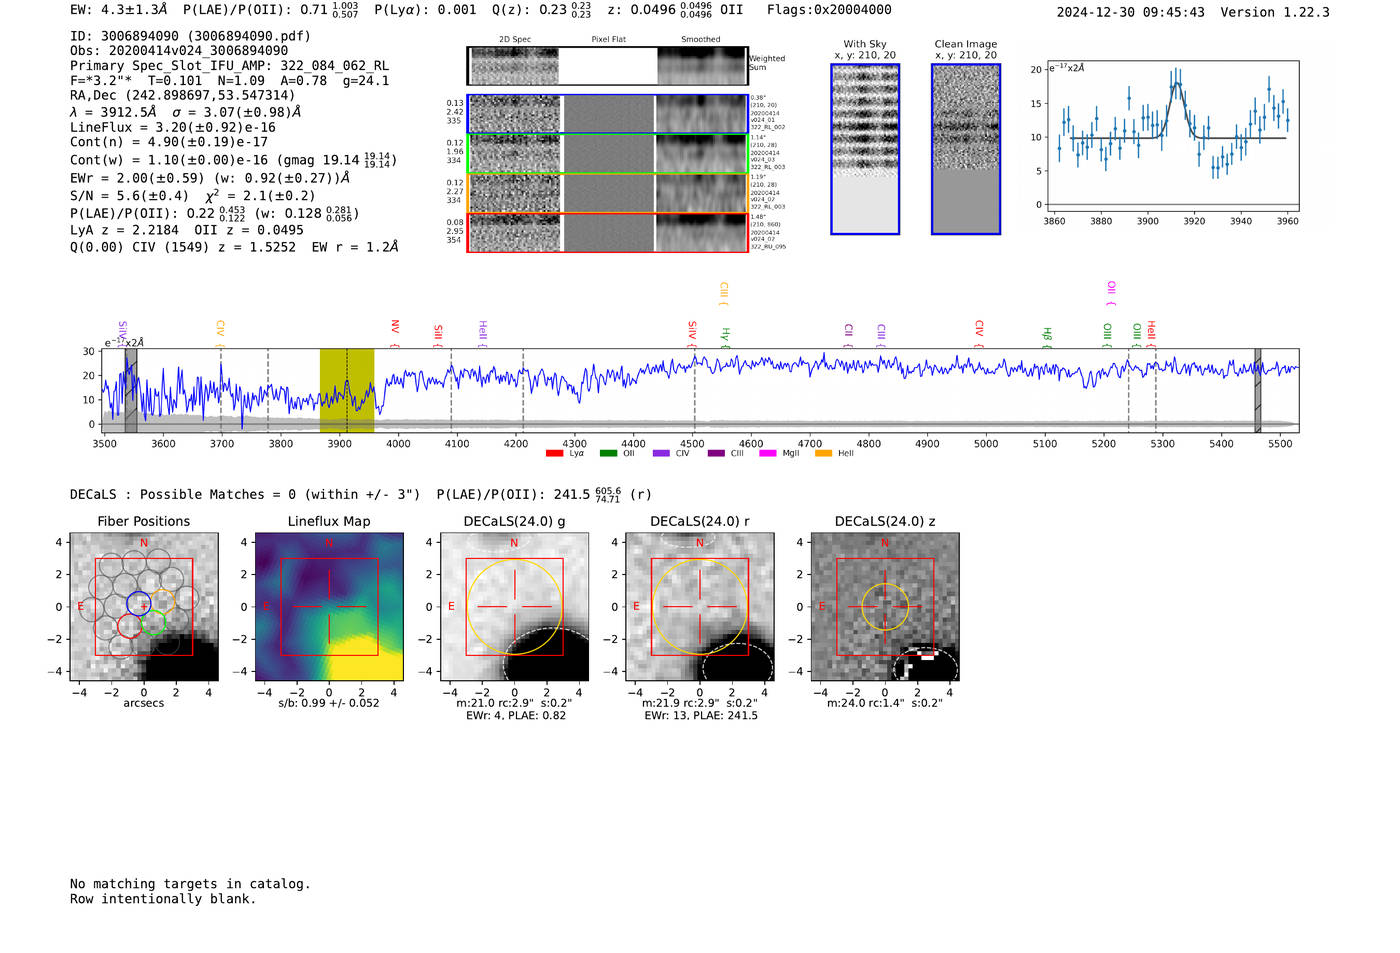Click the OII green legend swatch
Screen dimensions: 1400x953
pyautogui.click(x=608, y=453)
